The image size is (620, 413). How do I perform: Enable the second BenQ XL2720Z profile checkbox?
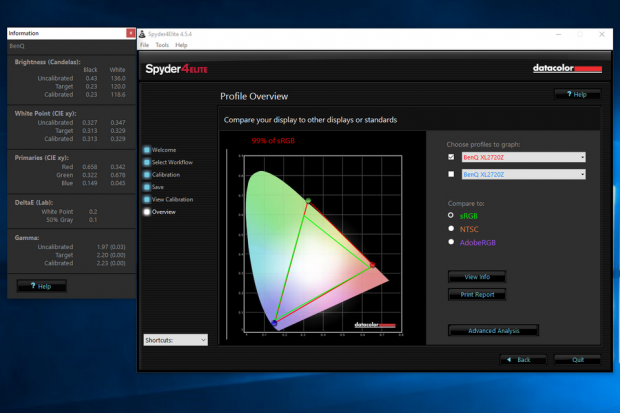(x=452, y=174)
